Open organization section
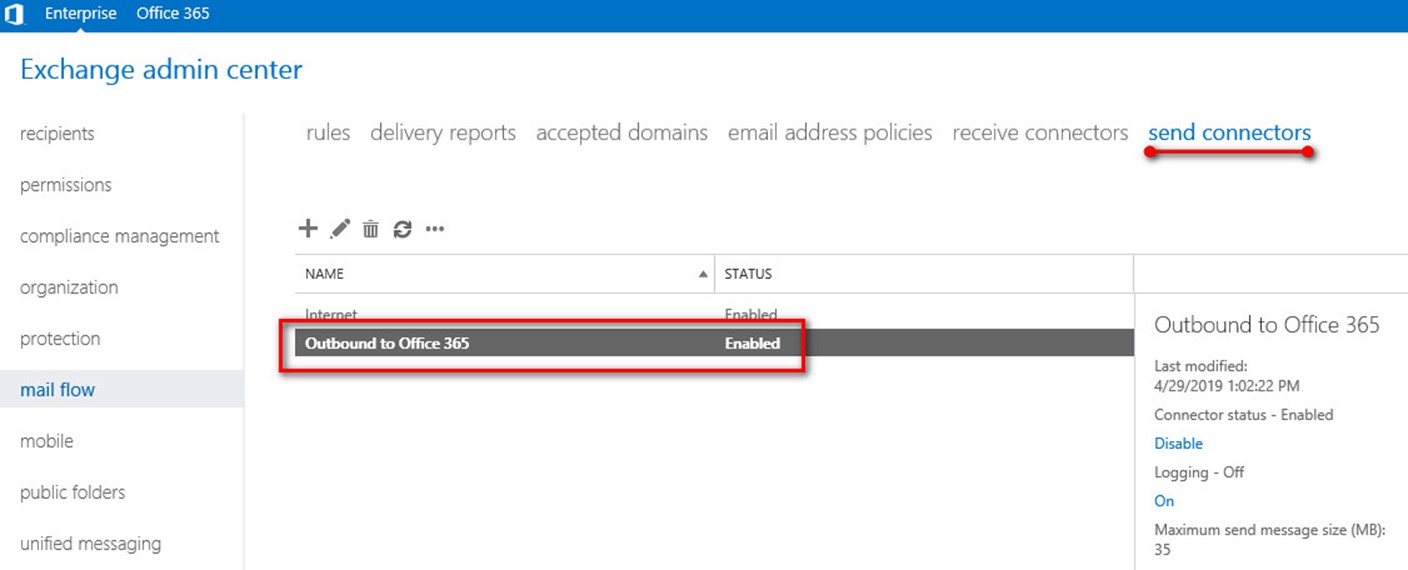Viewport: 1408px width, 570px height. (x=69, y=287)
